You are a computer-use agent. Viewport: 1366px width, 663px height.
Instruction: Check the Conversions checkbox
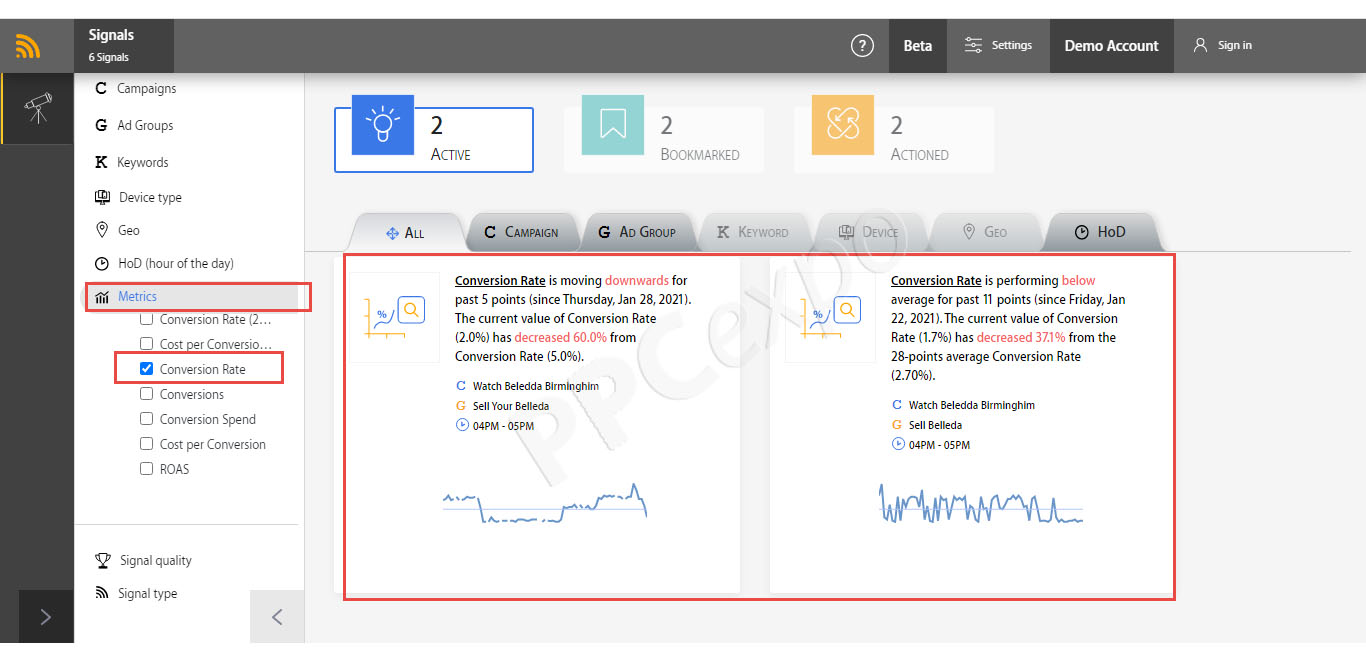[146, 394]
